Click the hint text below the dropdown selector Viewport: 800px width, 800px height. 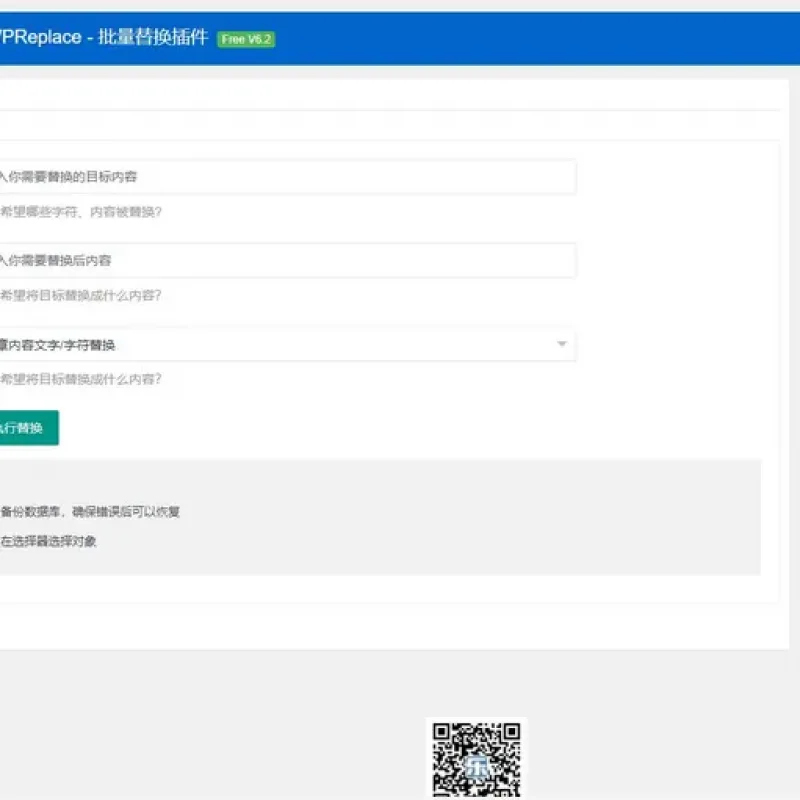tap(81, 379)
